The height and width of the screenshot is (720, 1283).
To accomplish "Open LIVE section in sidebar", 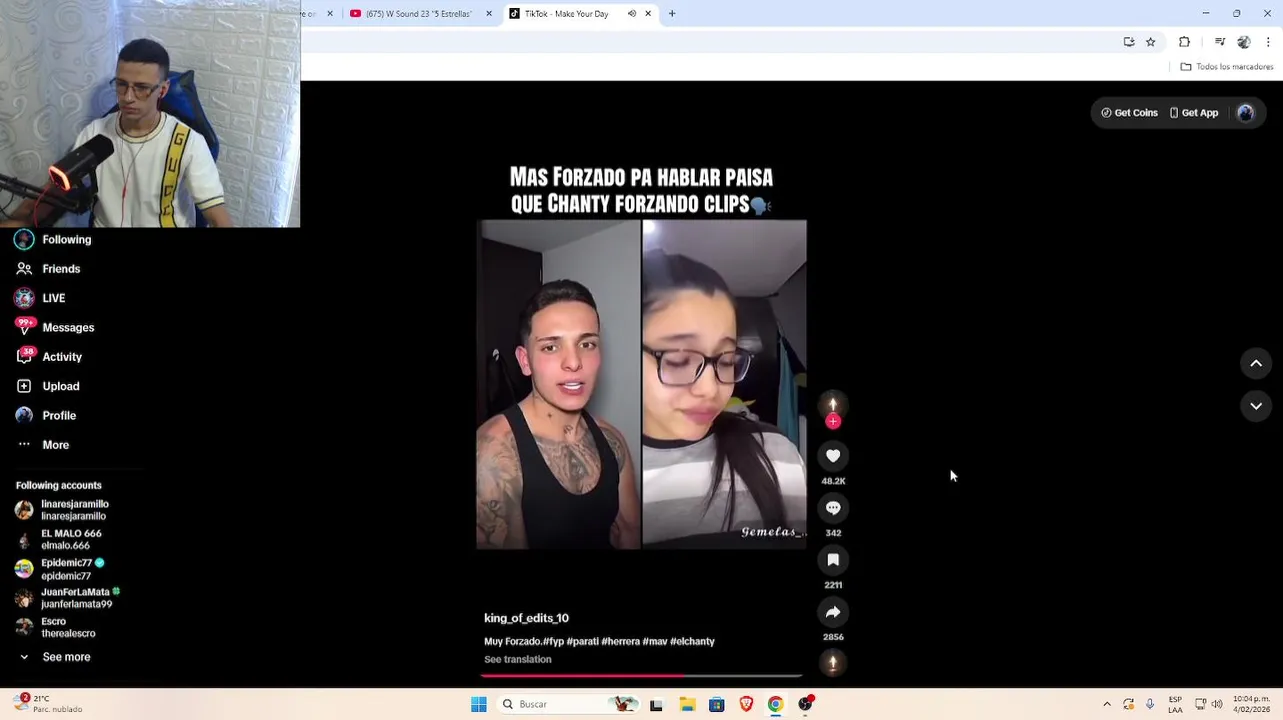I will click(x=40, y=298).
